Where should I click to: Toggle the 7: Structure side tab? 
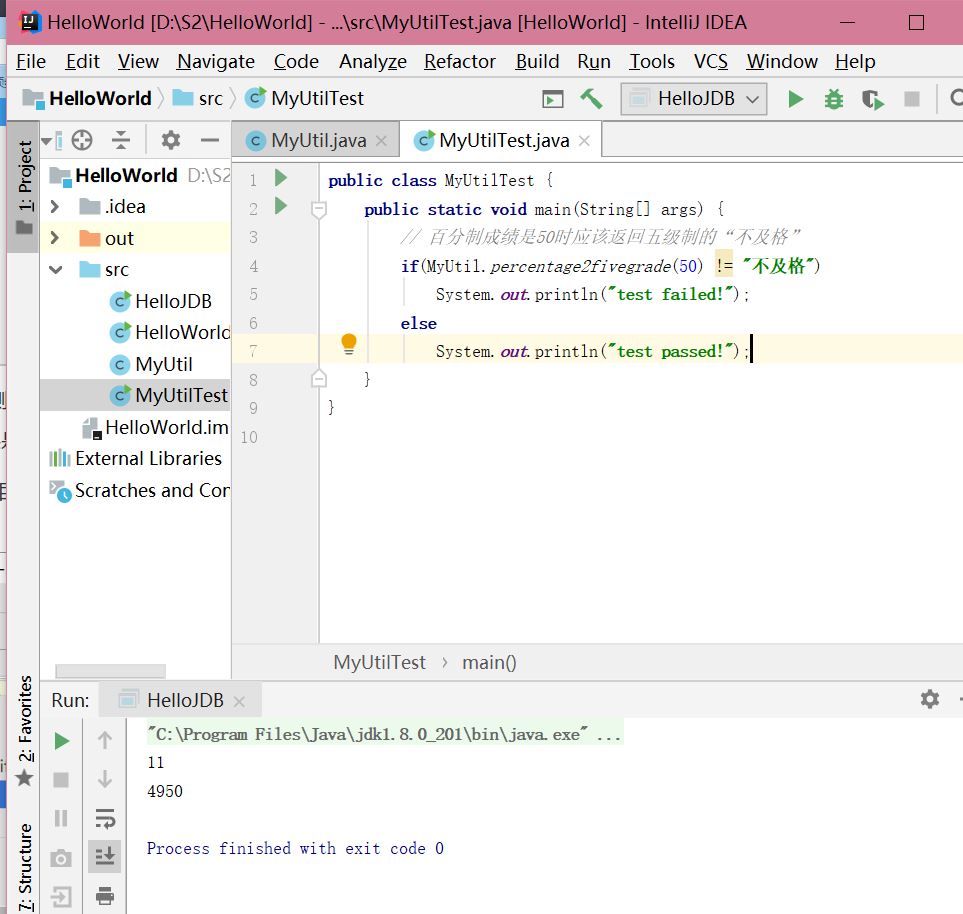click(24, 867)
